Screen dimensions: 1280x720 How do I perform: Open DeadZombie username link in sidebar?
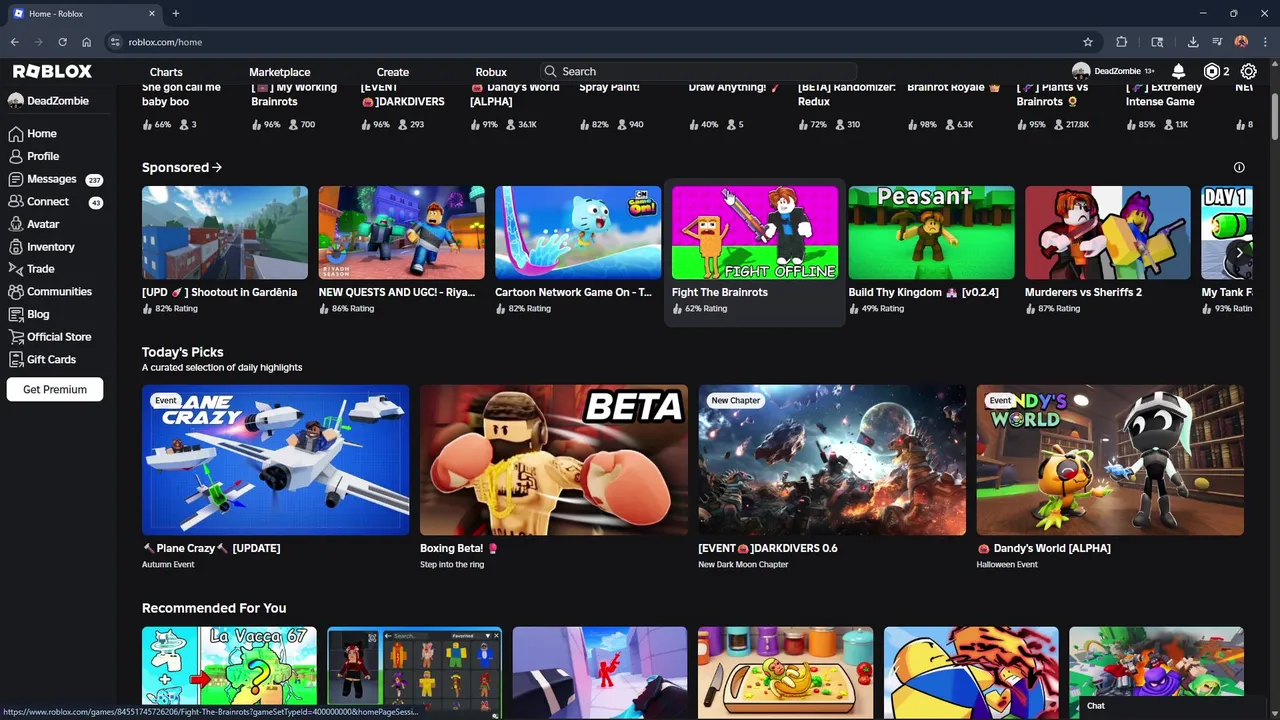(x=58, y=101)
